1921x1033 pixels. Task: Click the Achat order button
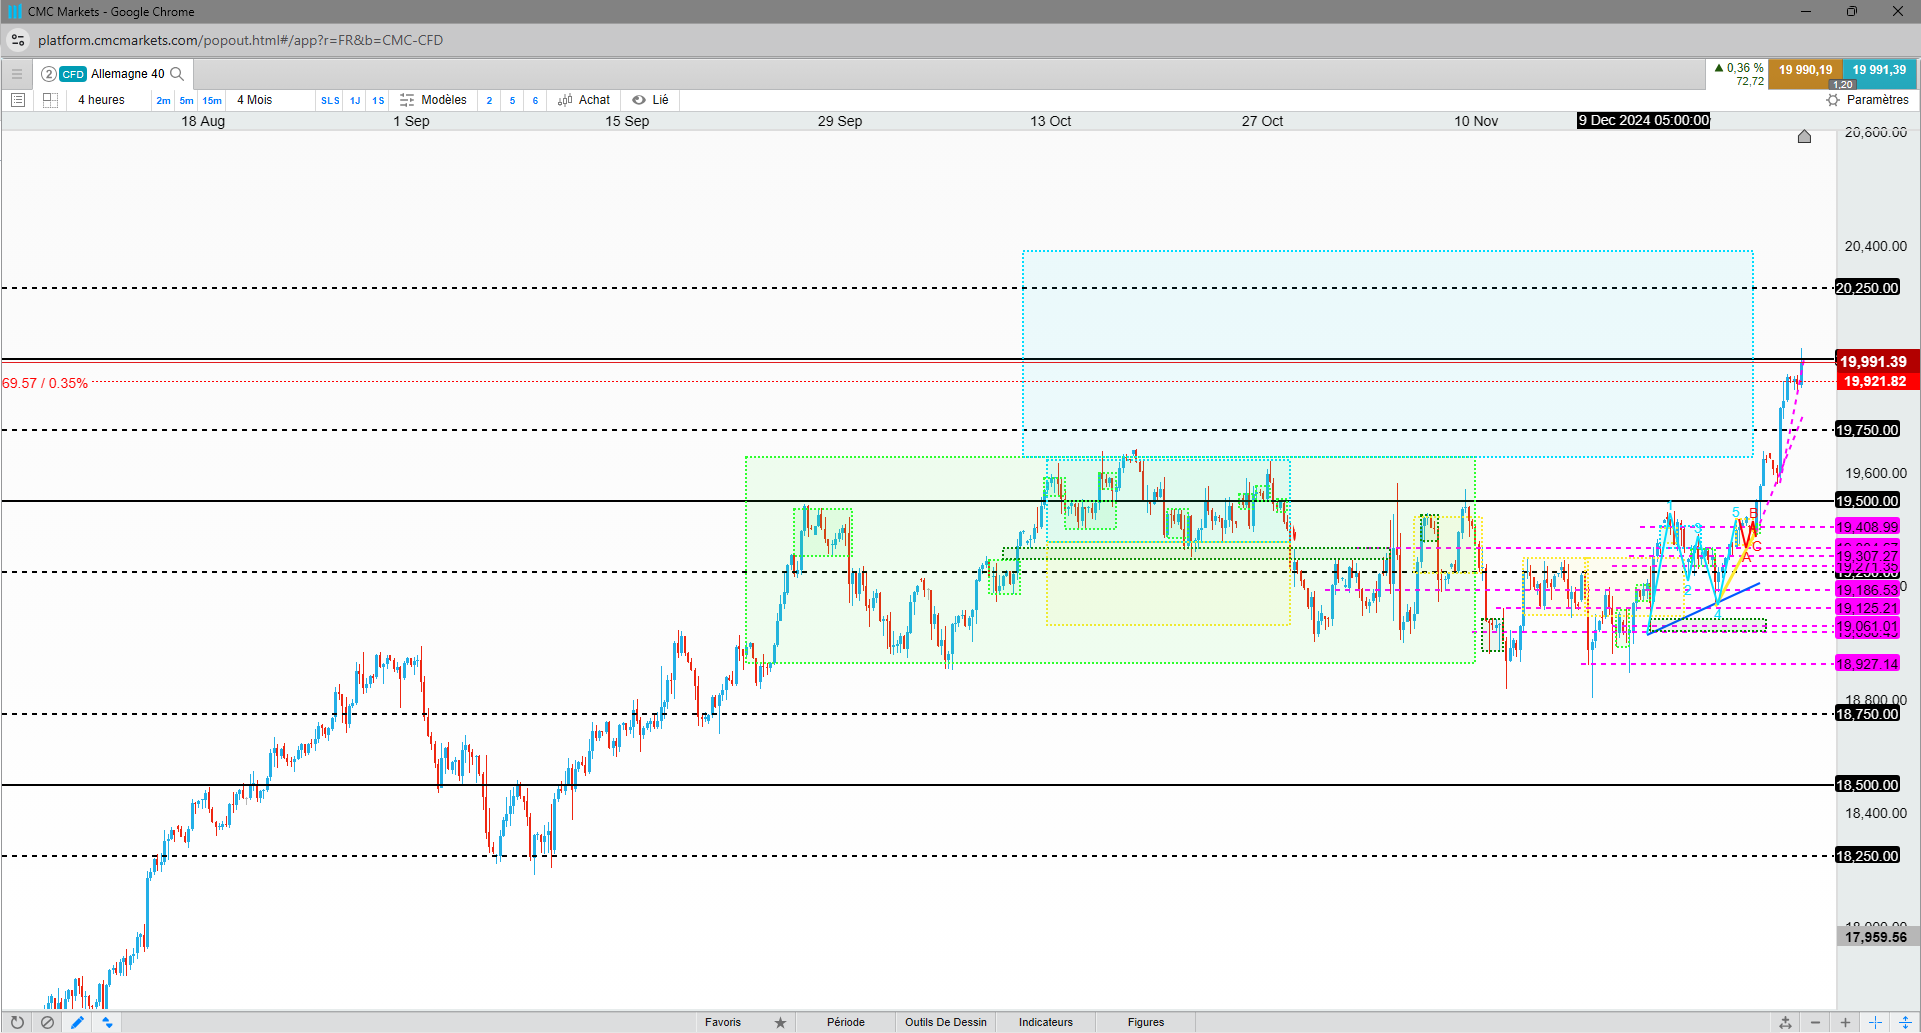click(x=584, y=100)
